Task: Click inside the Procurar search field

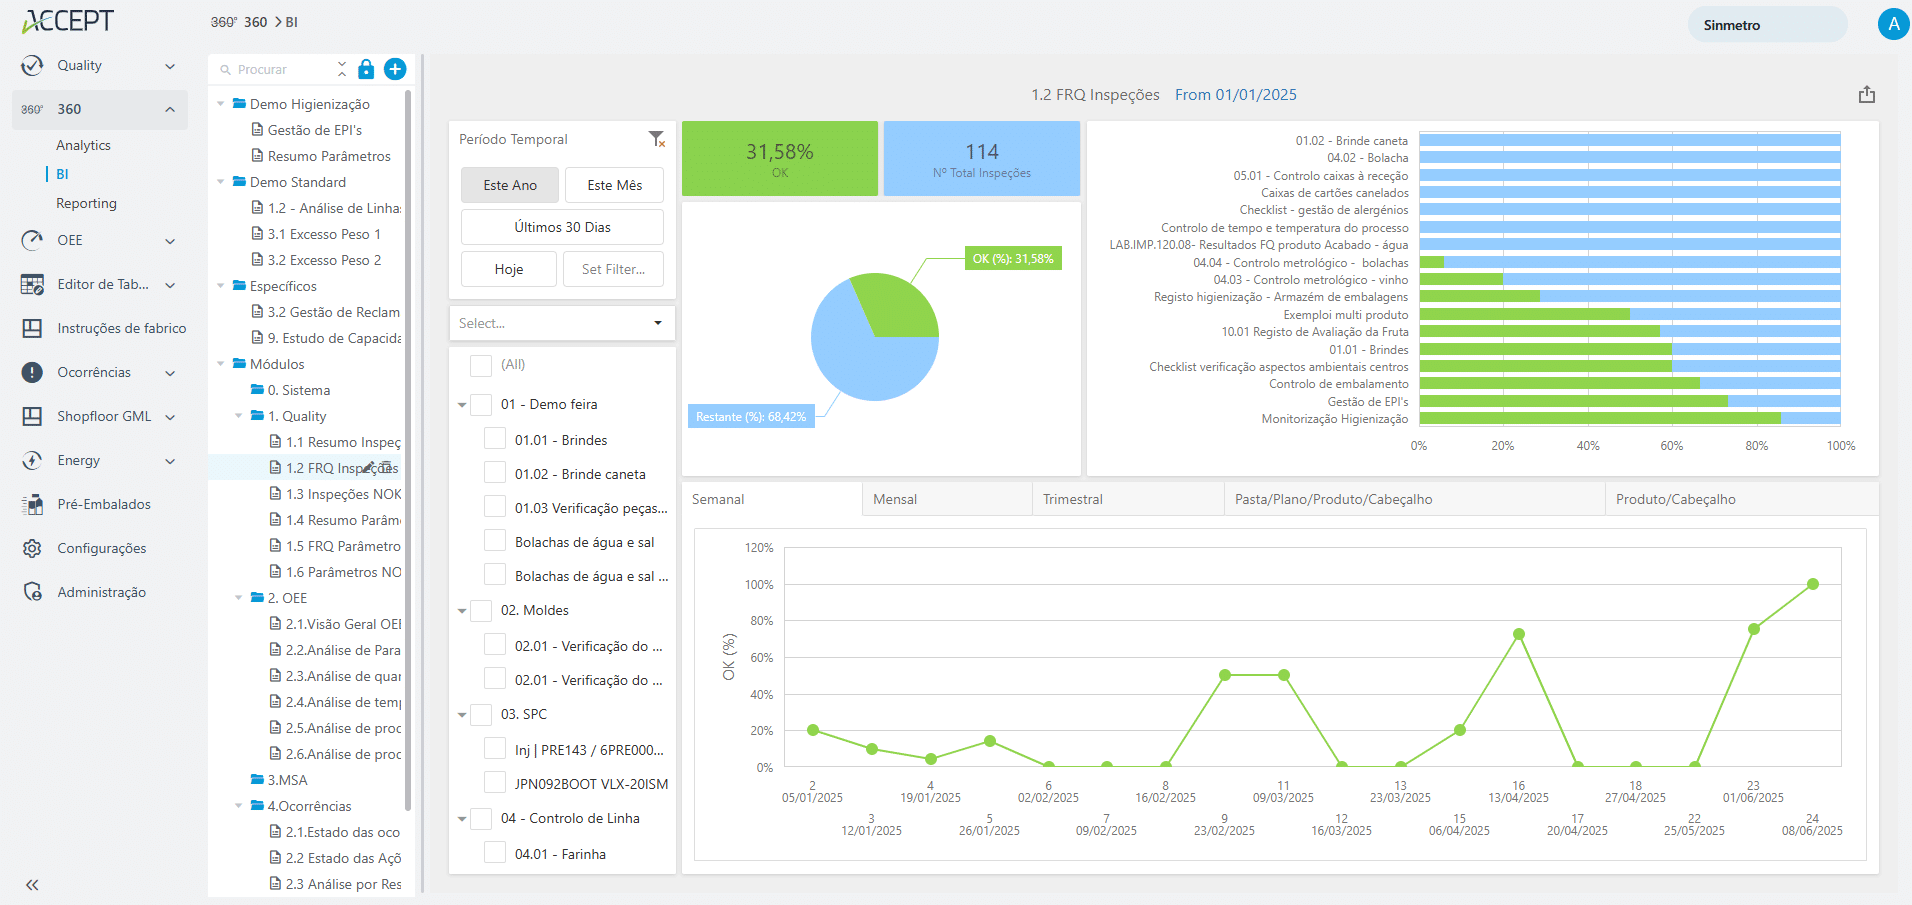Action: click(285, 69)
